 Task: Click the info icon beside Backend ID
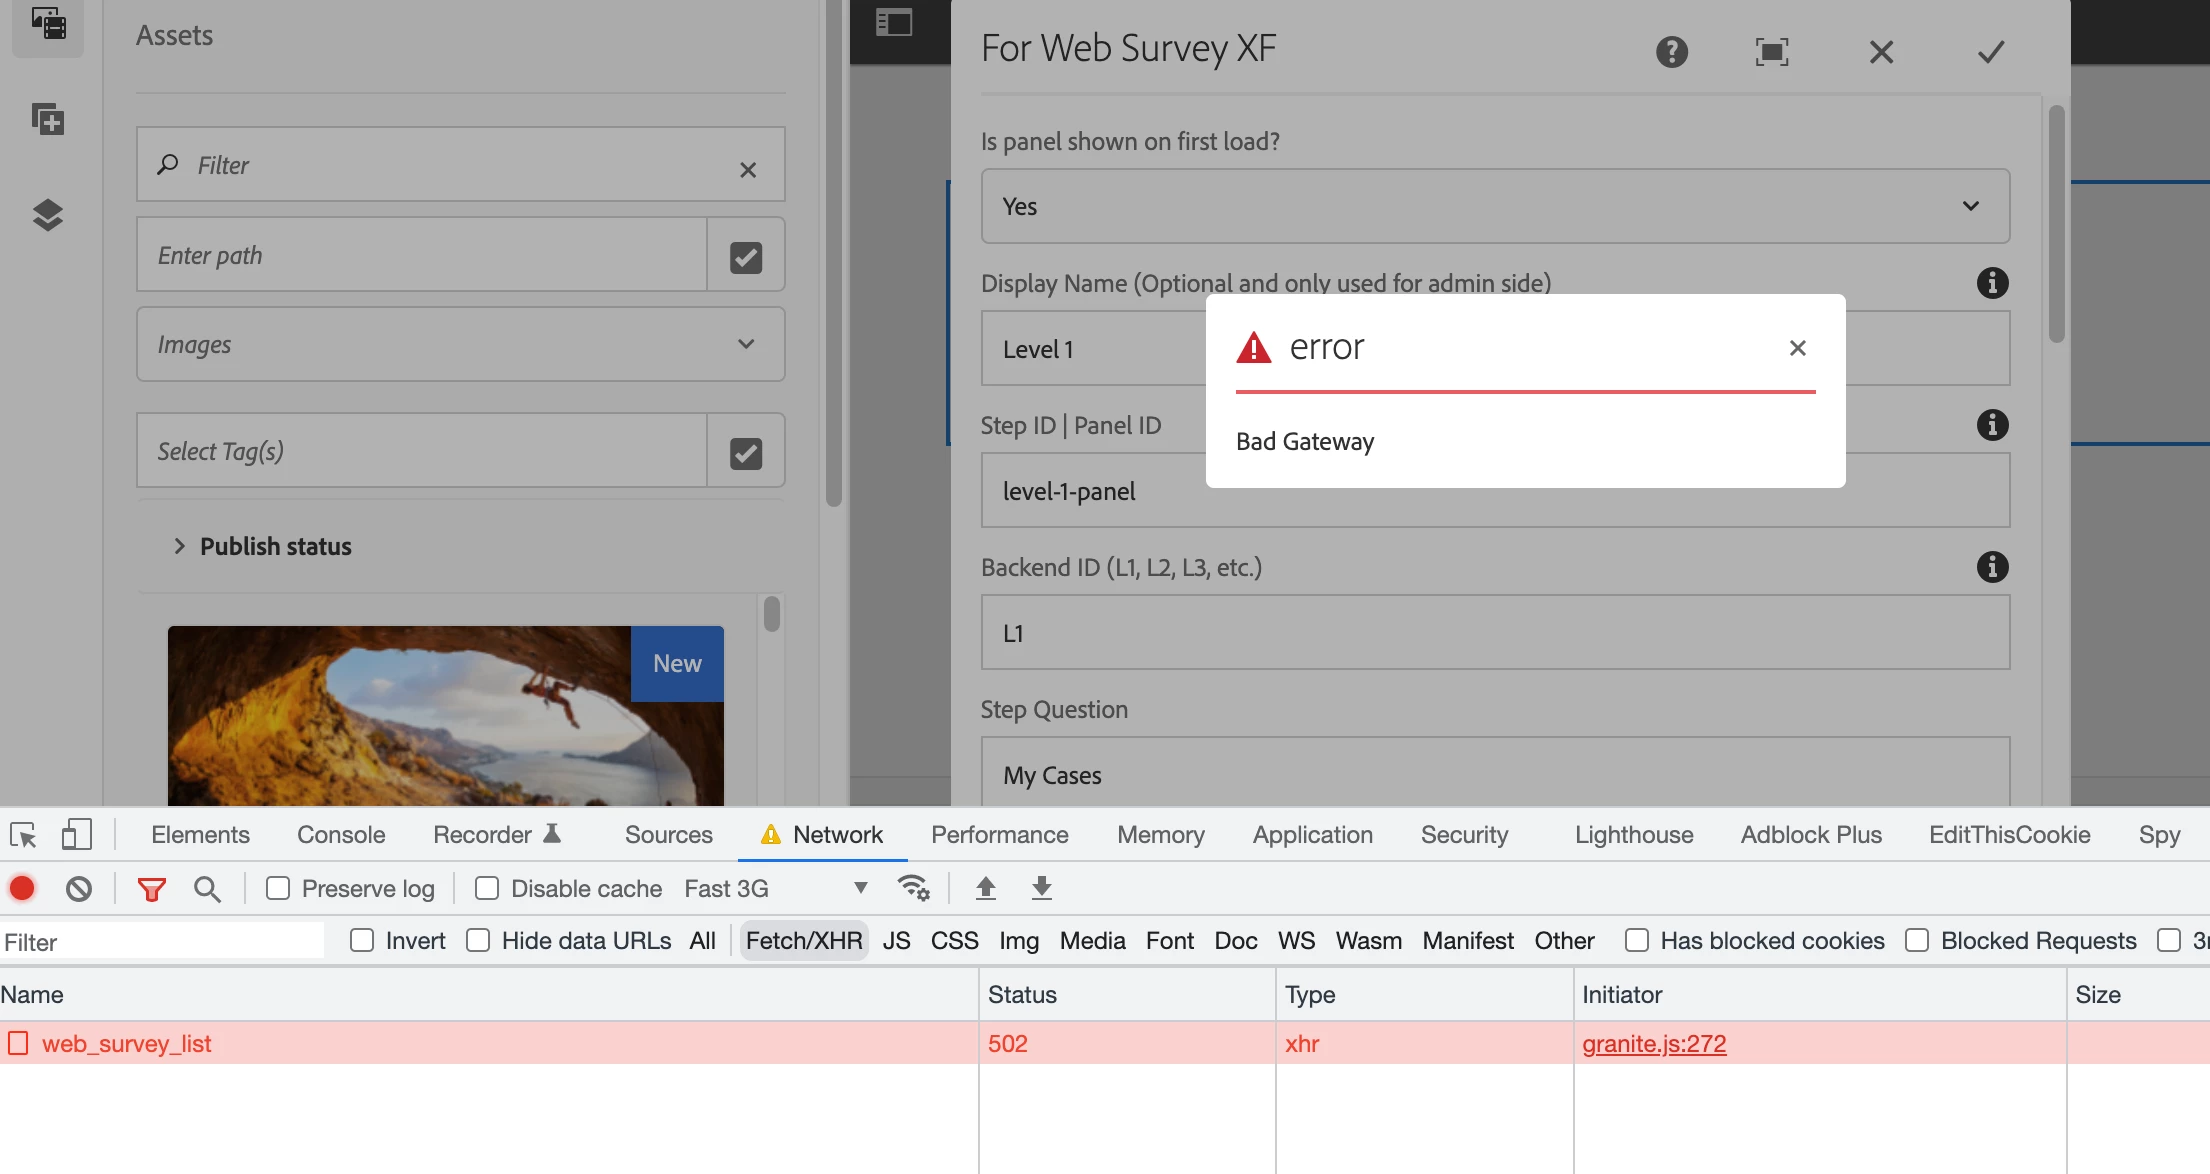[x=1992, y=567]
